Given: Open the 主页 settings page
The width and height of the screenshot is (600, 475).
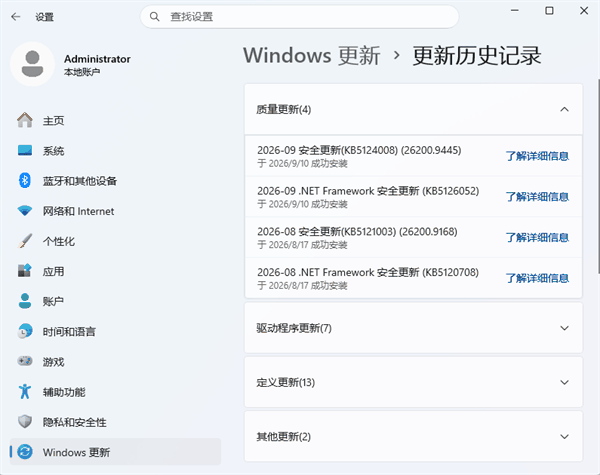Looking at the screenshot, I should coord(115,121).
